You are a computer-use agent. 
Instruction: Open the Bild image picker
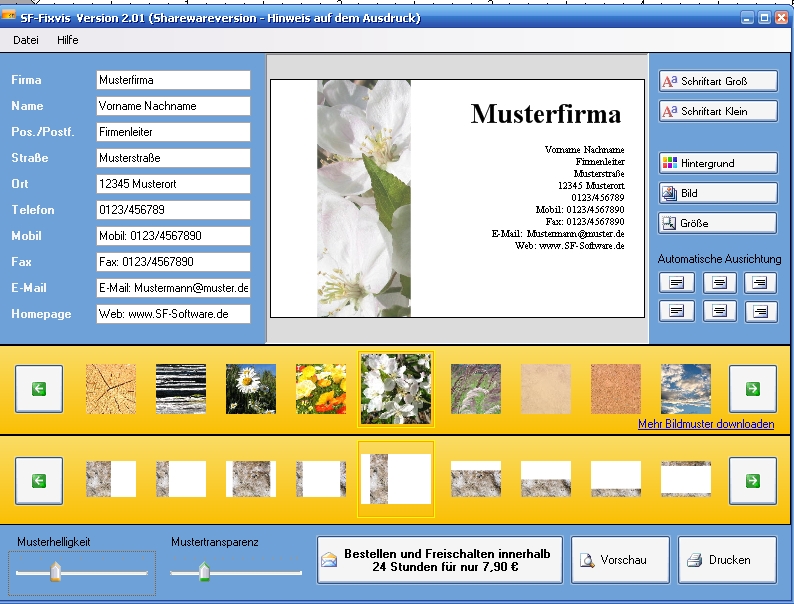(x=718, y=193)
